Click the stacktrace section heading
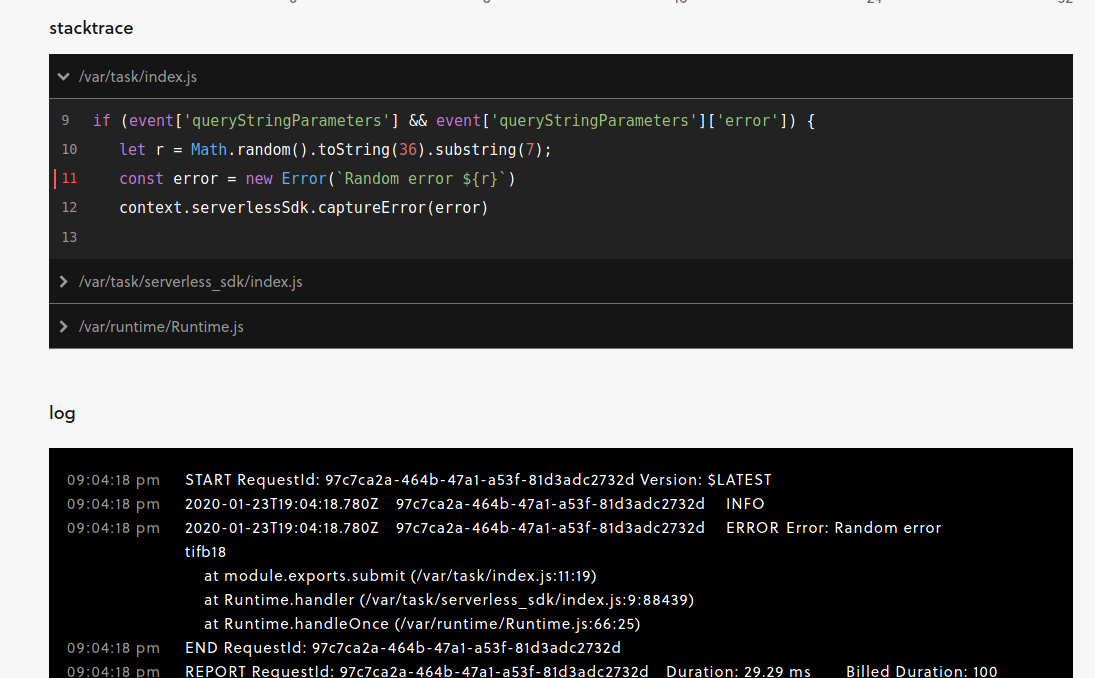The height and width of the screenshot is (678, 1095). click(x=91, y=28)
